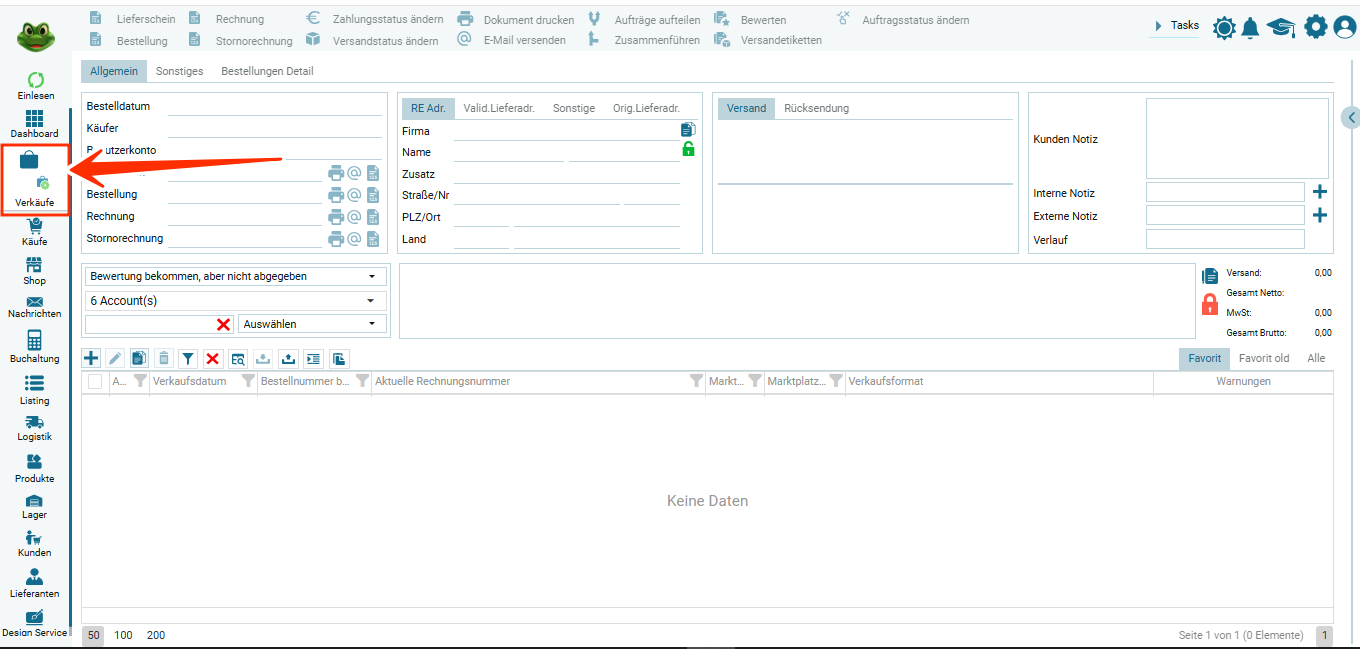Open the Logistik truck icon
This screenshot has width=1360, height=649.
[x=34, y=422]
